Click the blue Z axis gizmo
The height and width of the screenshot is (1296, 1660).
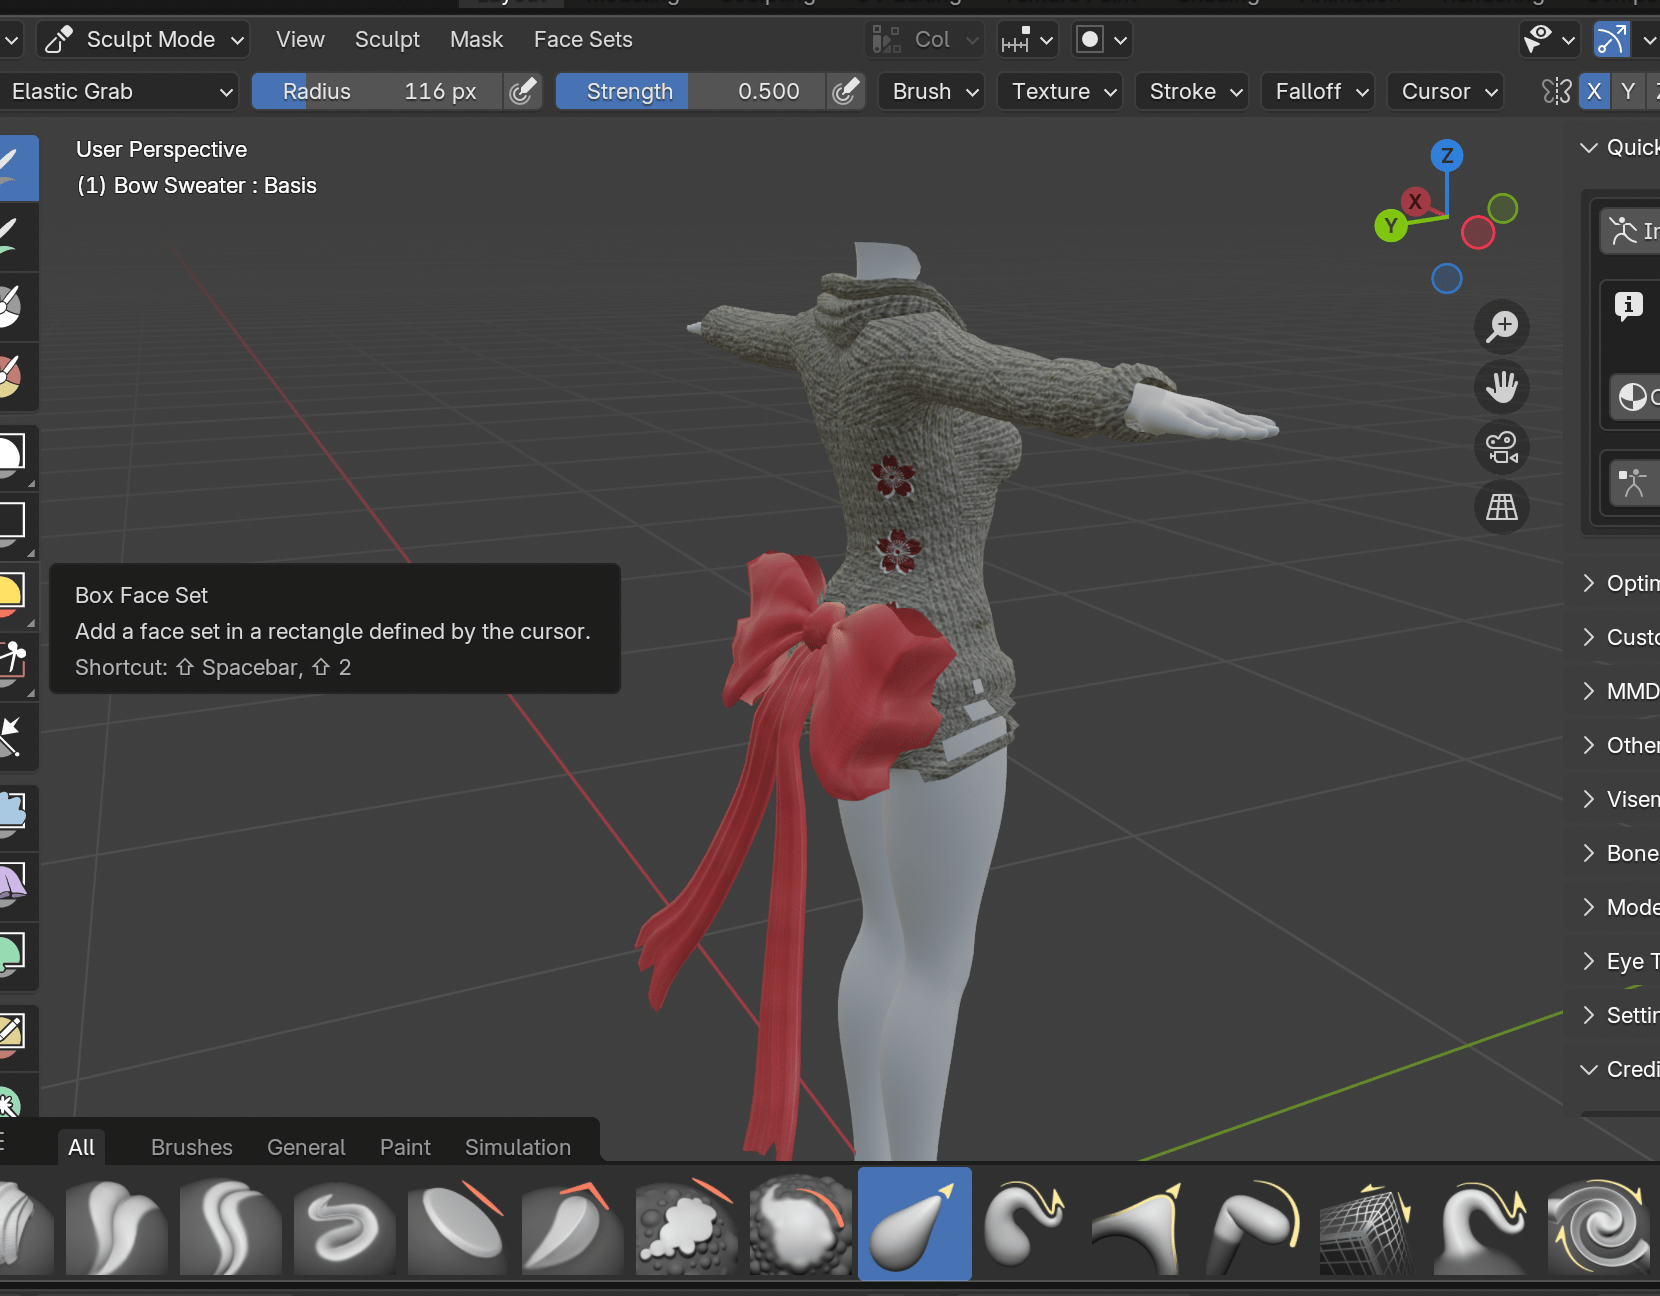click(x=1447, y=156)
